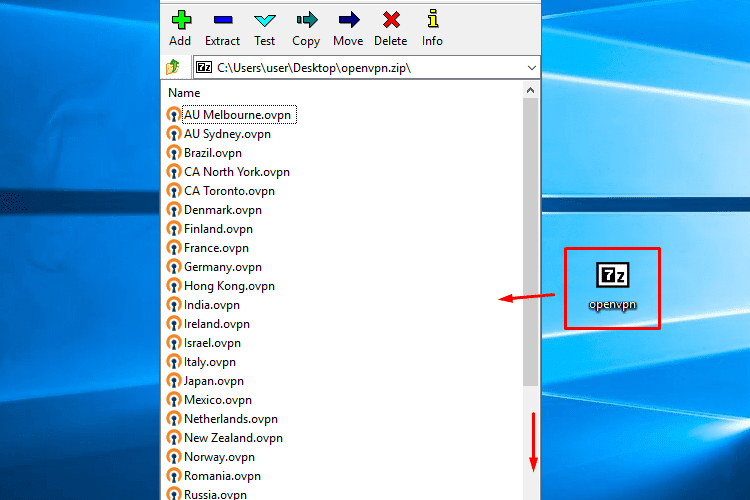Run the Test checkmark tool

coord(265,20)
